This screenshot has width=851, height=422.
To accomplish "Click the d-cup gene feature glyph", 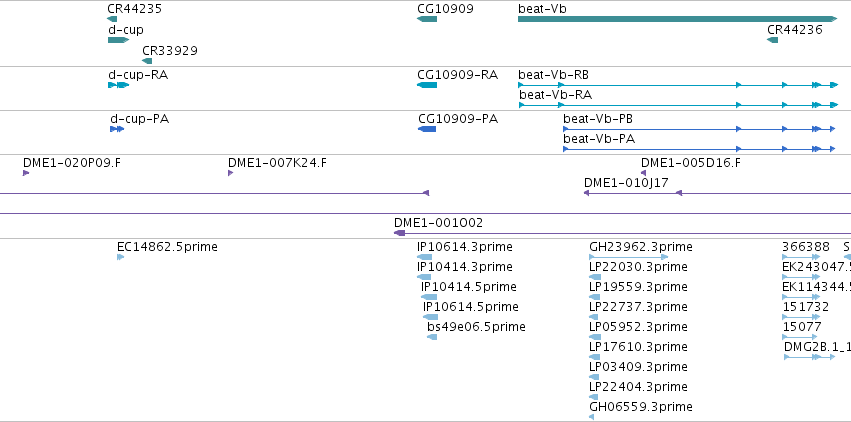I will click(x=118, y=40).
